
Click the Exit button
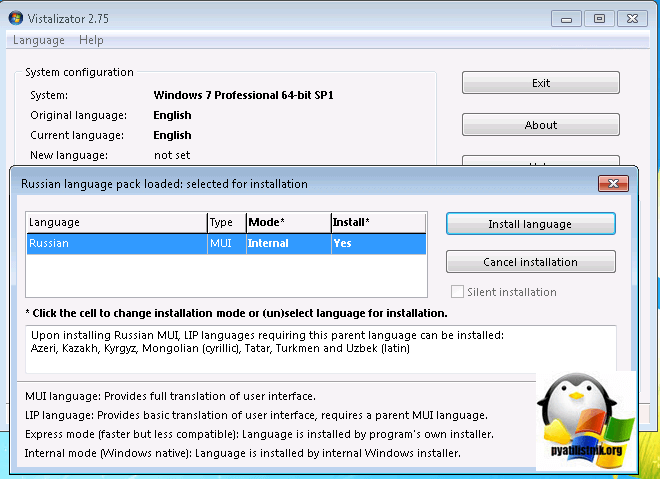point(540,82)
